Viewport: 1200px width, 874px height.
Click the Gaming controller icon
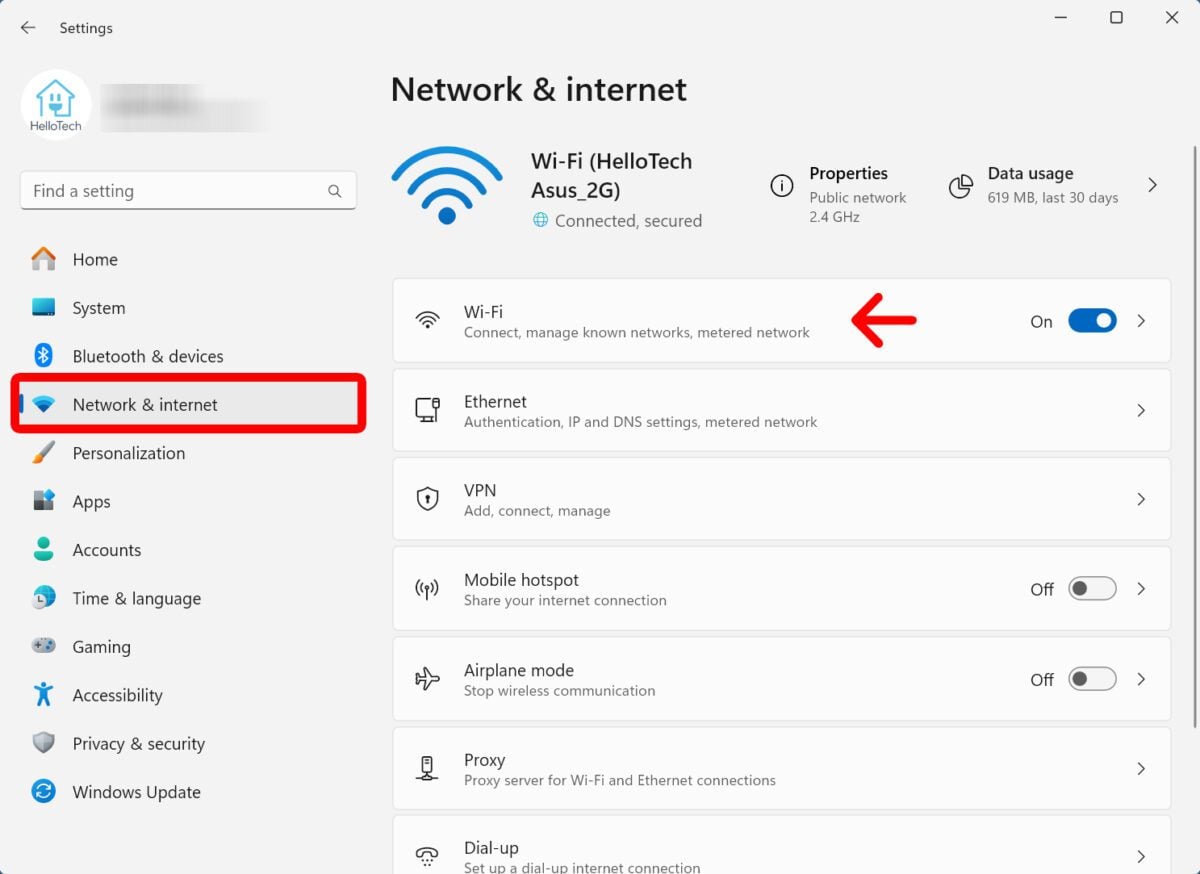(x=43, y=646)
